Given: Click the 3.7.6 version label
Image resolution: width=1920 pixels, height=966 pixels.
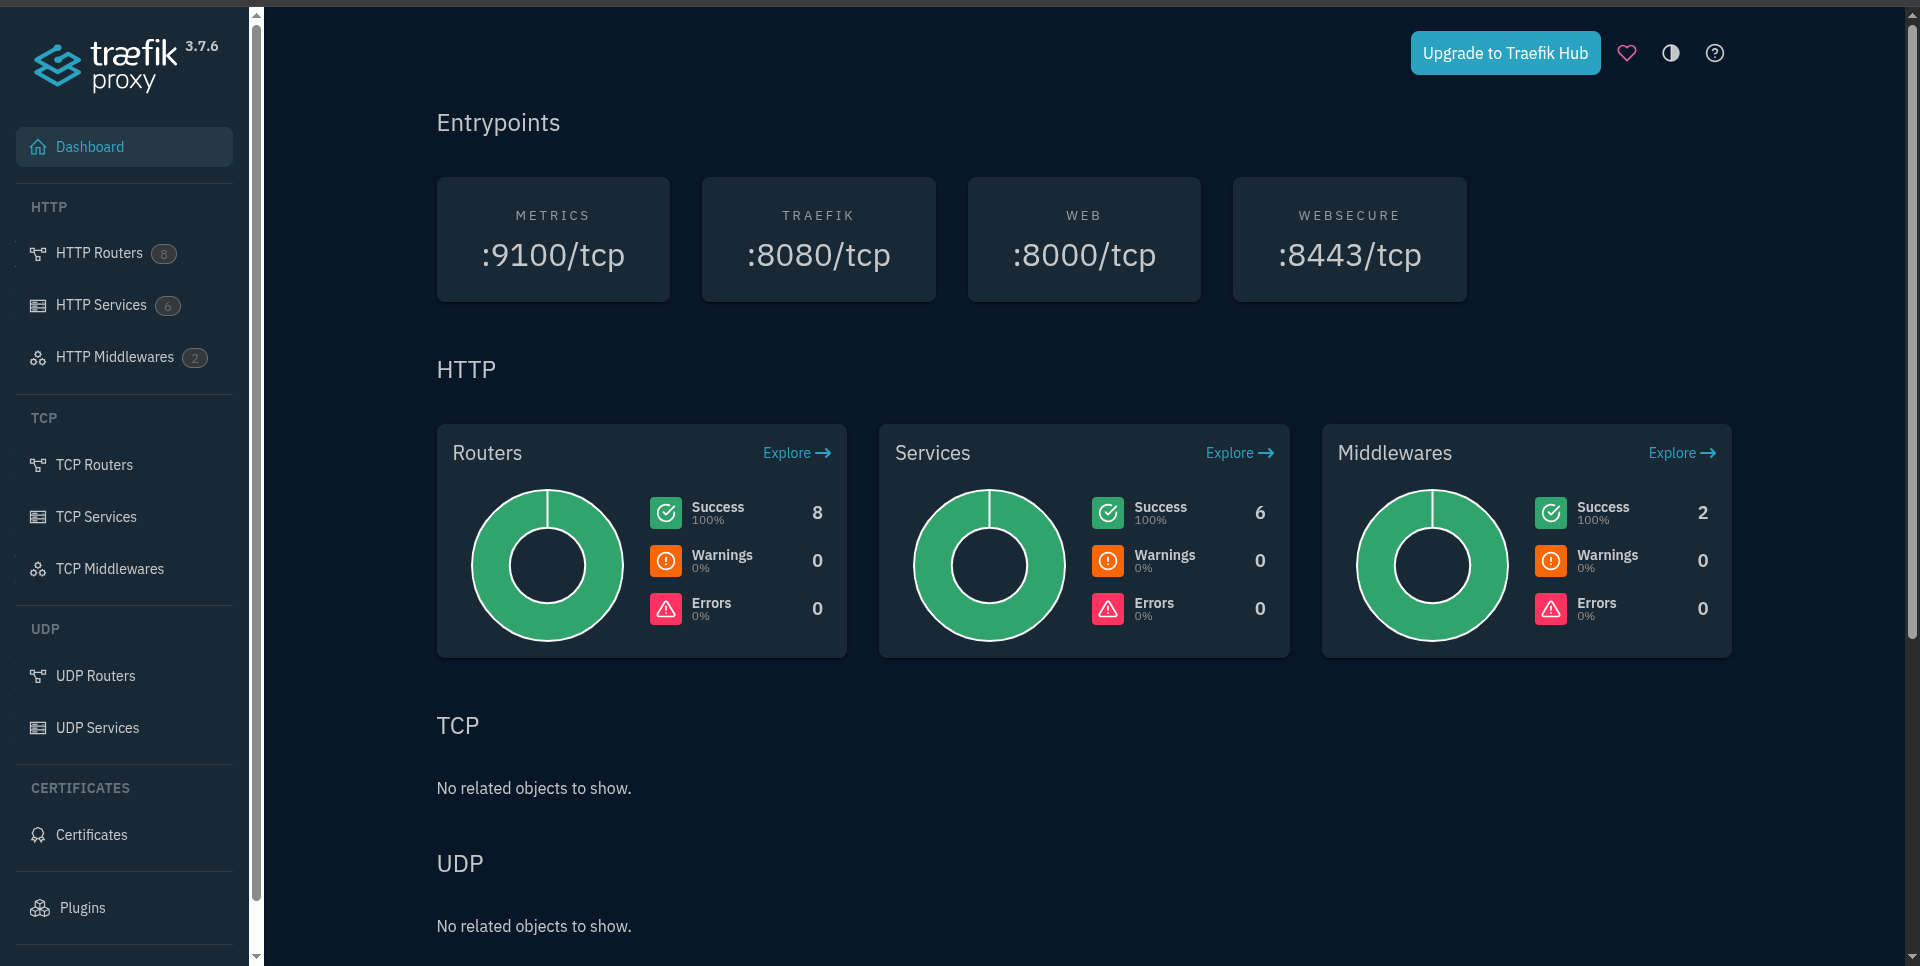Looking at the screenshot, I should (x=202, y=46).
